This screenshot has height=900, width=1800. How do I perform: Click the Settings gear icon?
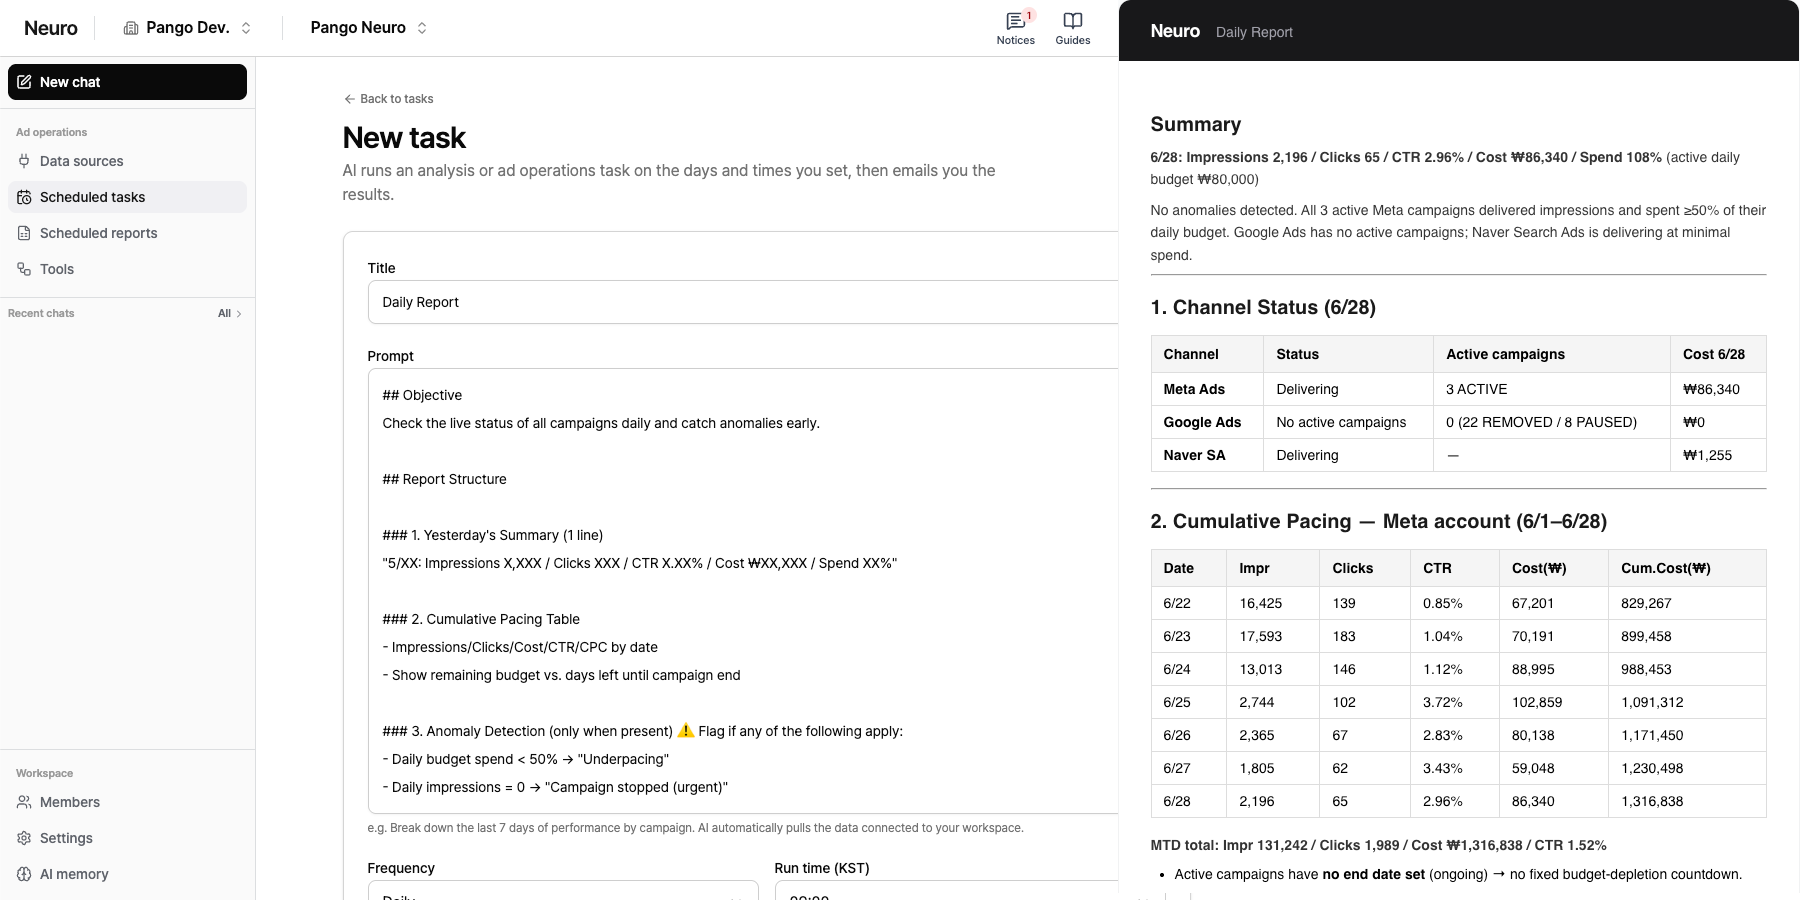click(x=24, y=838)
